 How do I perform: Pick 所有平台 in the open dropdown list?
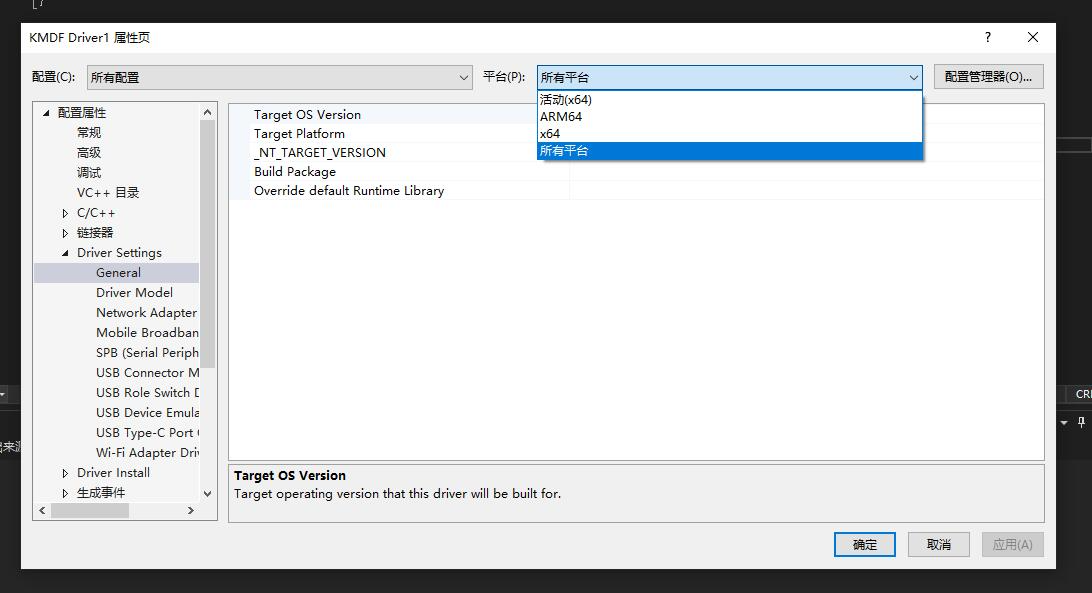pyautogui.click(x=565, y=151)
